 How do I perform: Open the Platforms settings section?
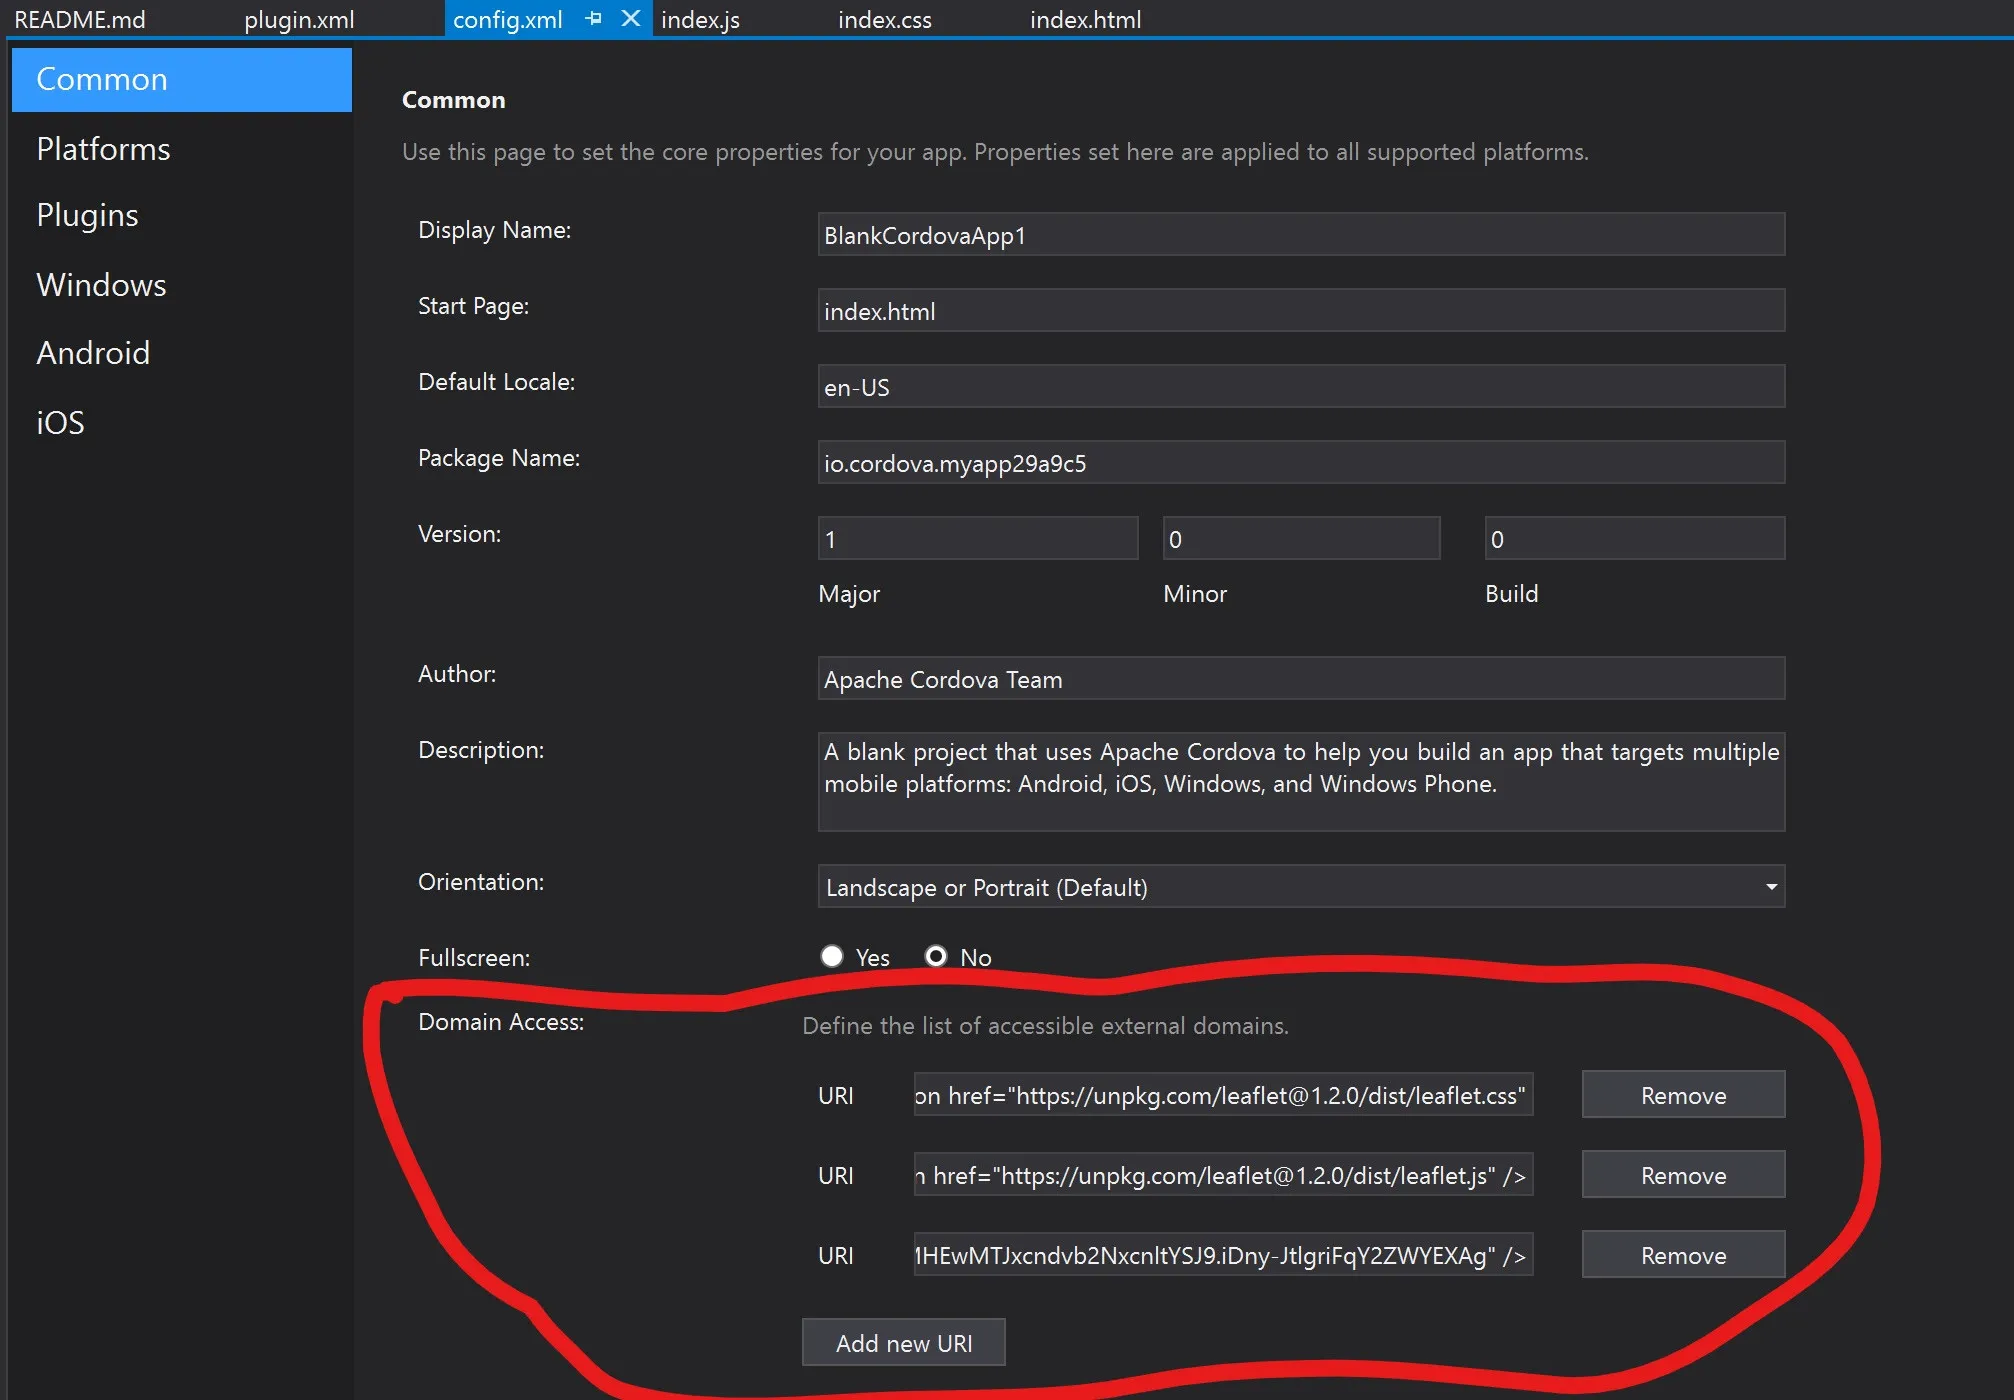click(x=103, y=149)
